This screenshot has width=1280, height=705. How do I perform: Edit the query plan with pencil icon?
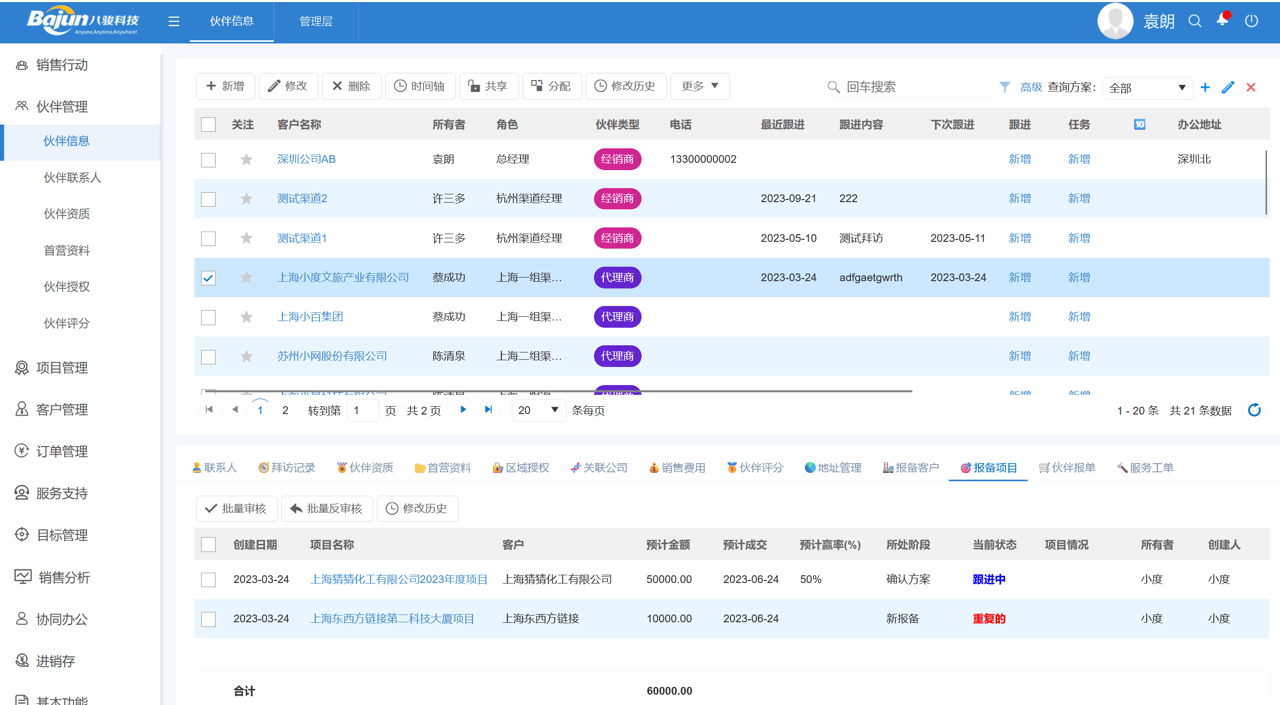click(1227, 88)
